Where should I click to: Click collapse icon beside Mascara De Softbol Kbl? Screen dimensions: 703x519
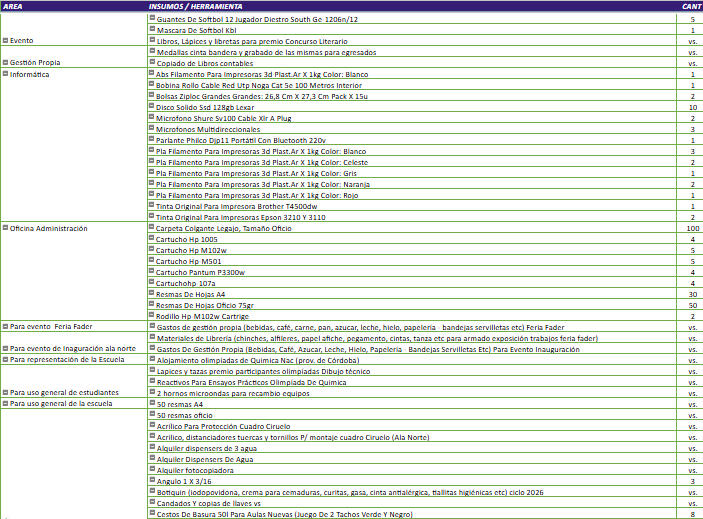(153, 30)
